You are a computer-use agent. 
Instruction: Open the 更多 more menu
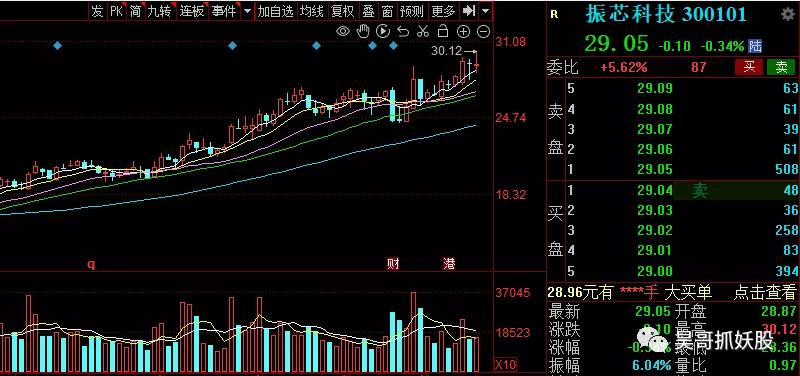(443, 11)
